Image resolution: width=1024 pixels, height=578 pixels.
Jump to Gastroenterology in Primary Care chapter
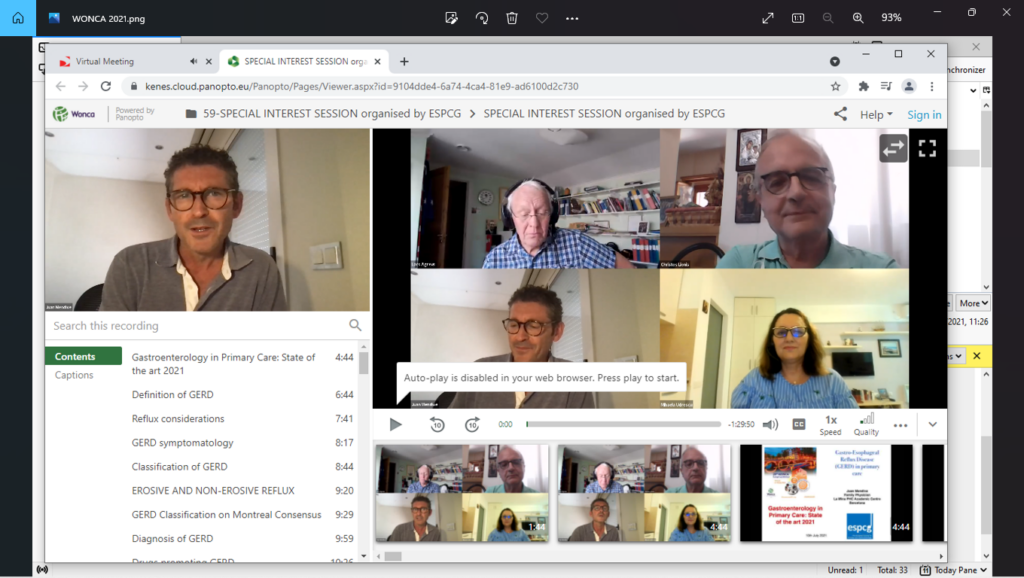pos(242,364)
